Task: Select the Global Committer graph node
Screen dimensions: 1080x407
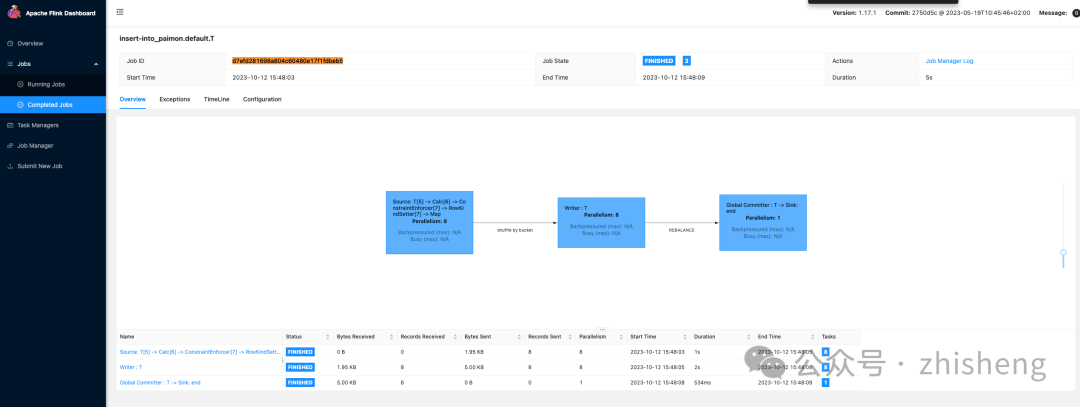Action: [762, 222]
